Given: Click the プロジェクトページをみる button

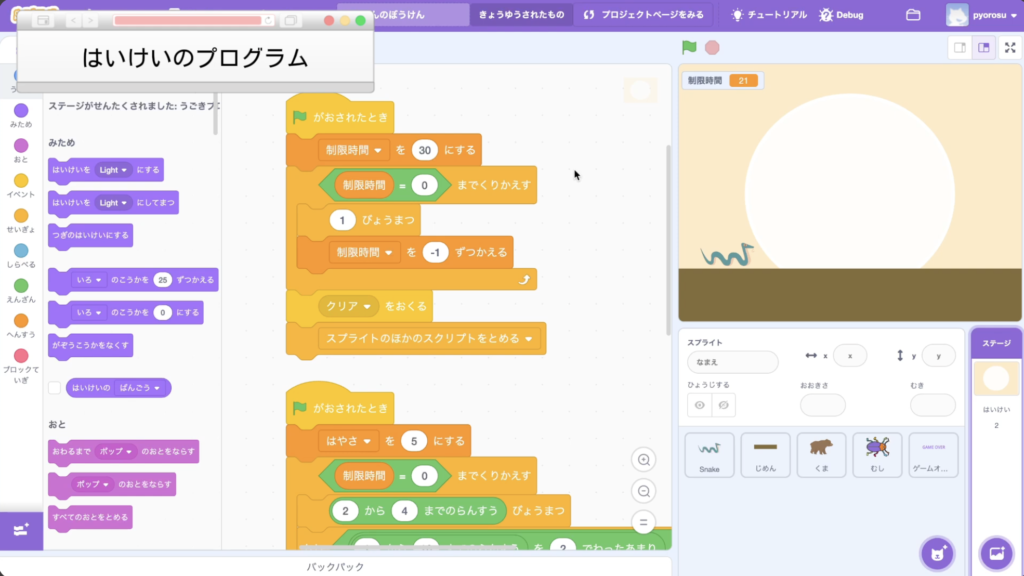Looking at the screenshot, I should (643, 15).
